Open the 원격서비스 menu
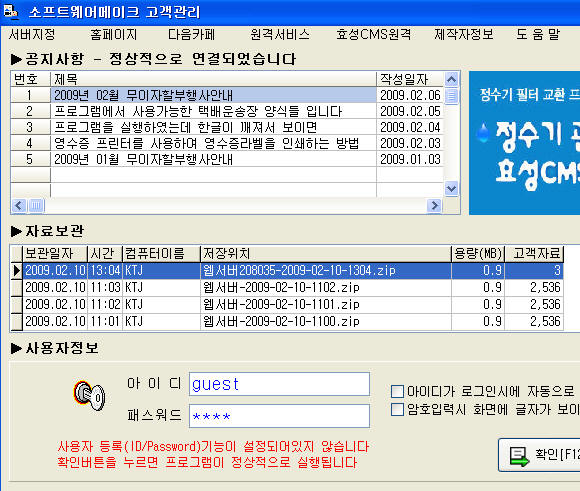This screenshot has width=580, height=491. 280,34
